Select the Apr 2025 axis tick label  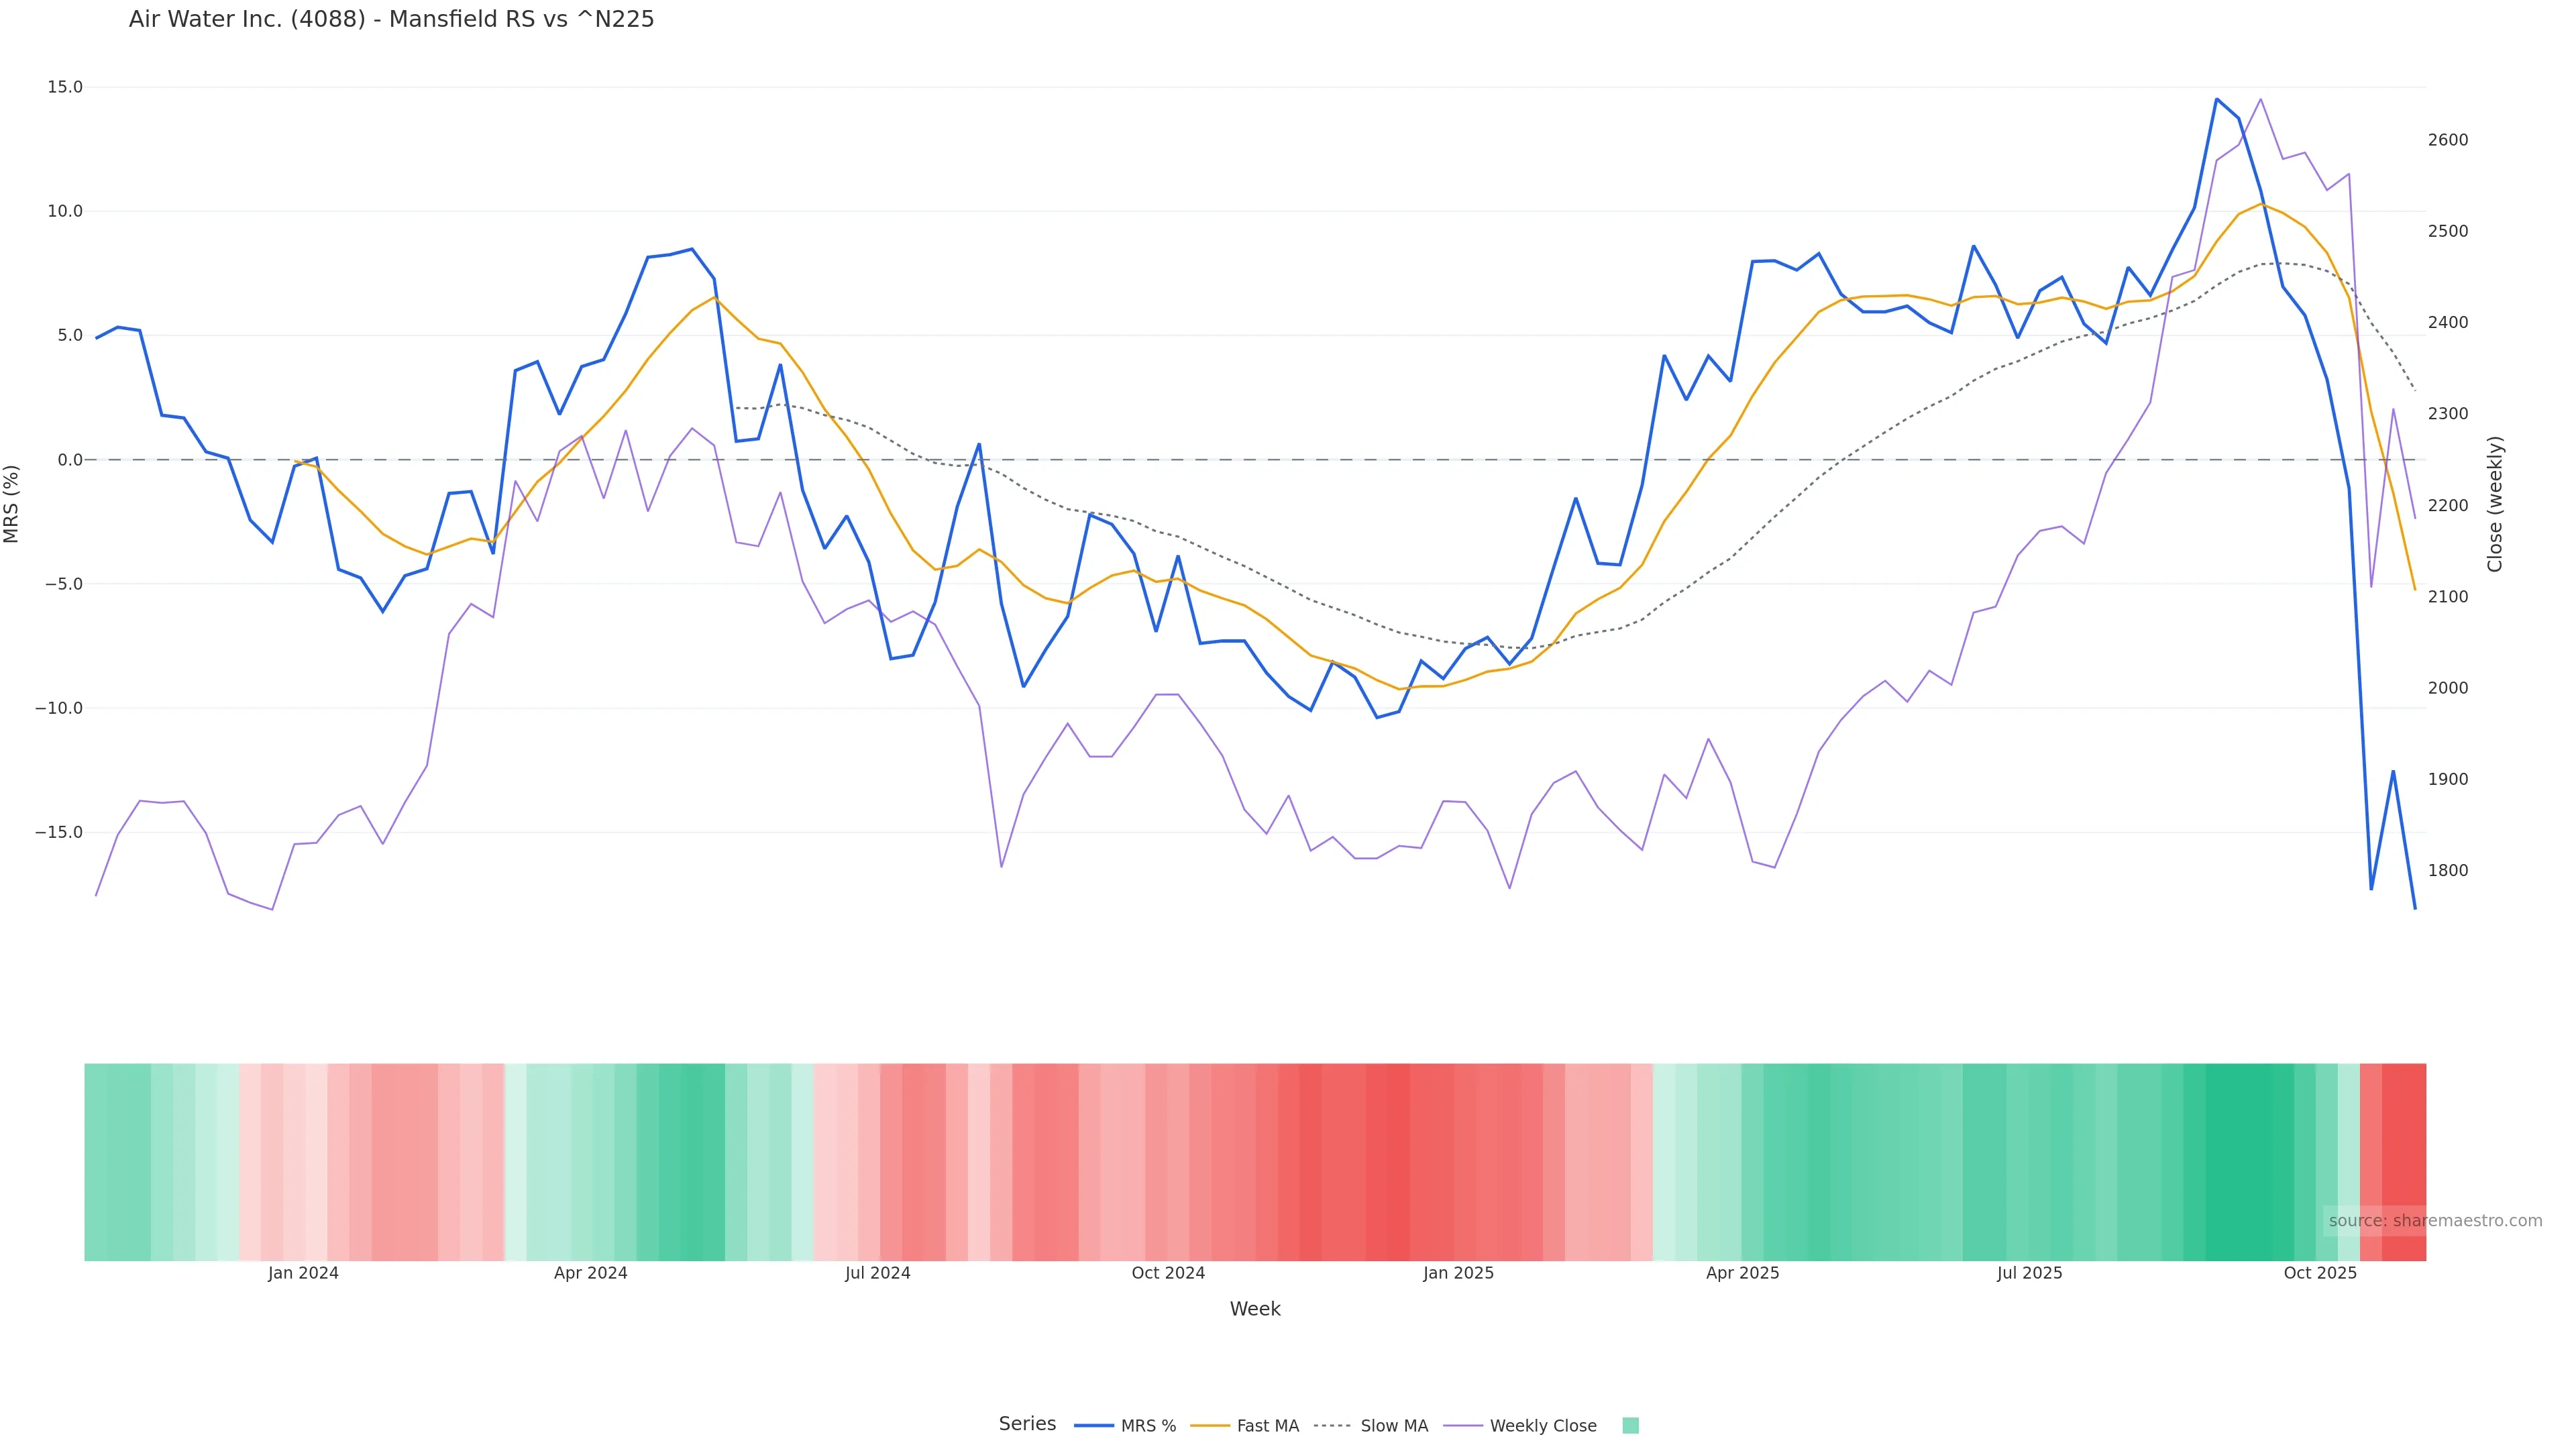point(1742,1273)
